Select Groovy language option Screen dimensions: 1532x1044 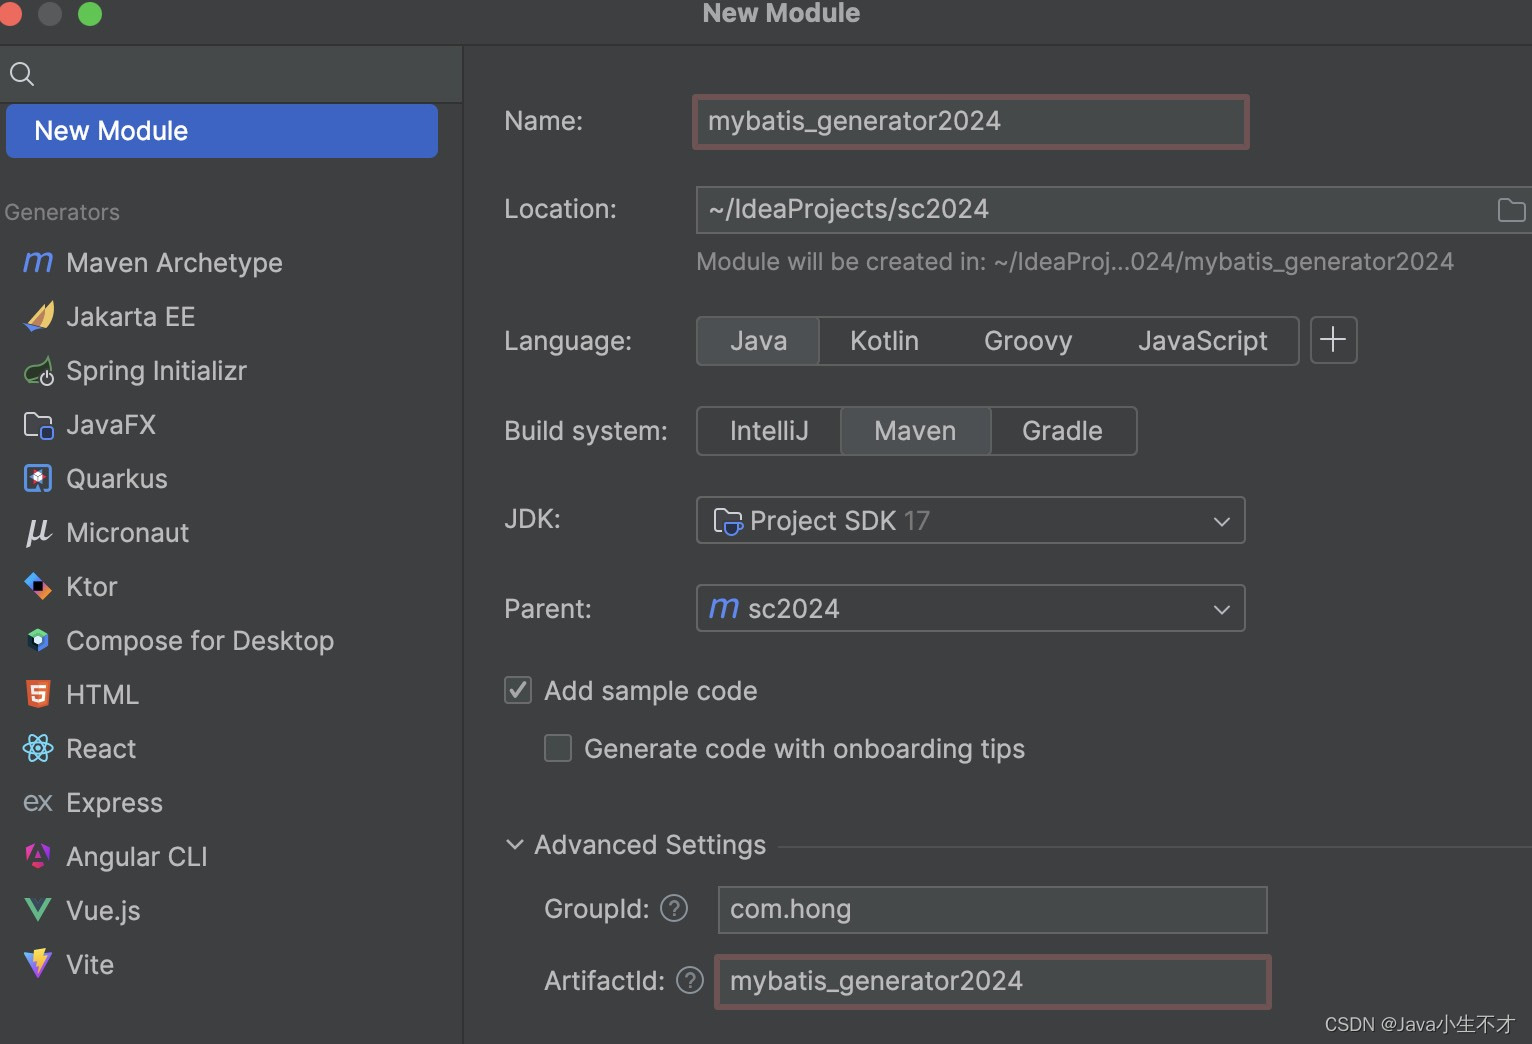[x=1028, y=341]
